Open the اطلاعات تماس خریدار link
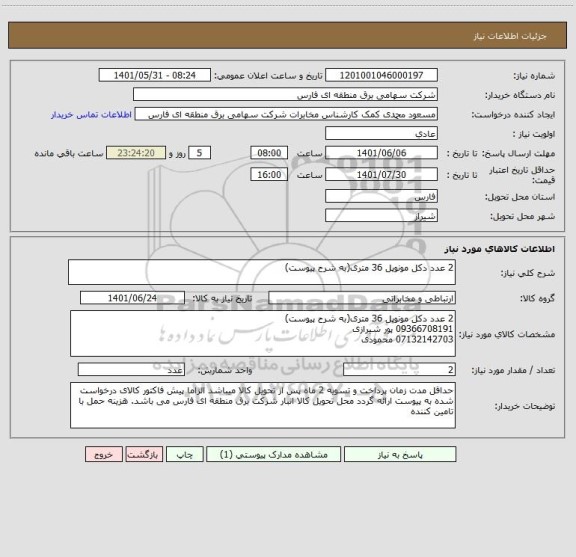The image size is (576, 557). pyautogui.click(x=91, y=115)
